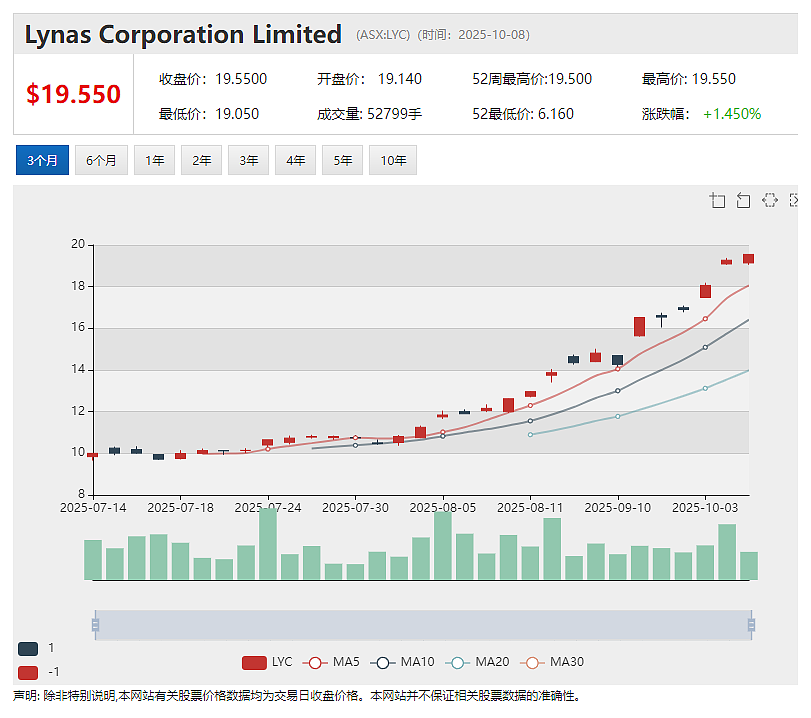The width and height of the screenshot is (811, 718).
Task: Click the 声明 disclaimer text line
Action: point(296,696)
